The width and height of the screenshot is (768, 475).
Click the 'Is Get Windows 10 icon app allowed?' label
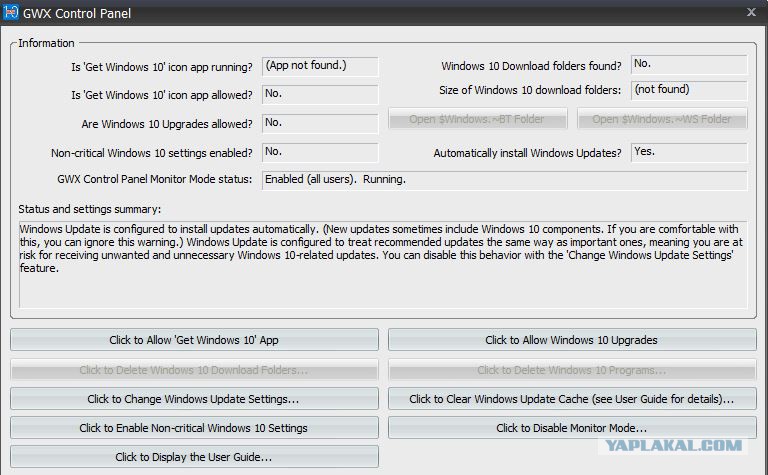pyautogui.click(x=162, y=95)
